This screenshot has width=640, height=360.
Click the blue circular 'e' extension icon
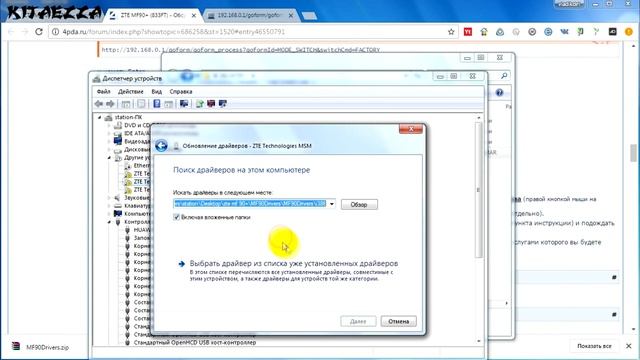point(548,31)
